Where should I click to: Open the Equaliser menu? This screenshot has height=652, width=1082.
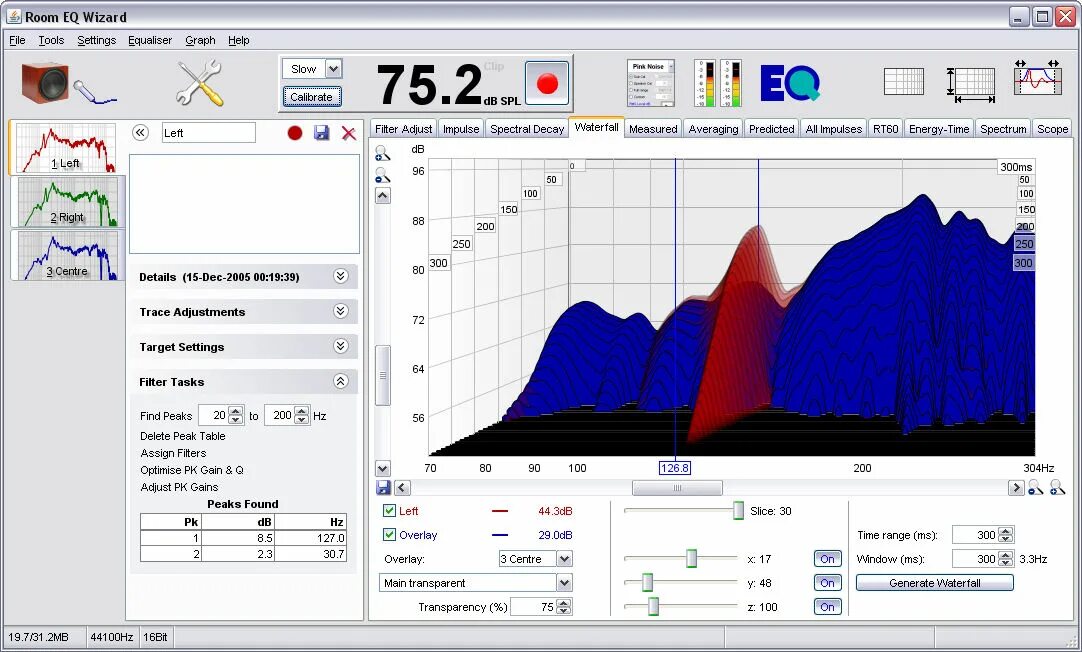149,40
